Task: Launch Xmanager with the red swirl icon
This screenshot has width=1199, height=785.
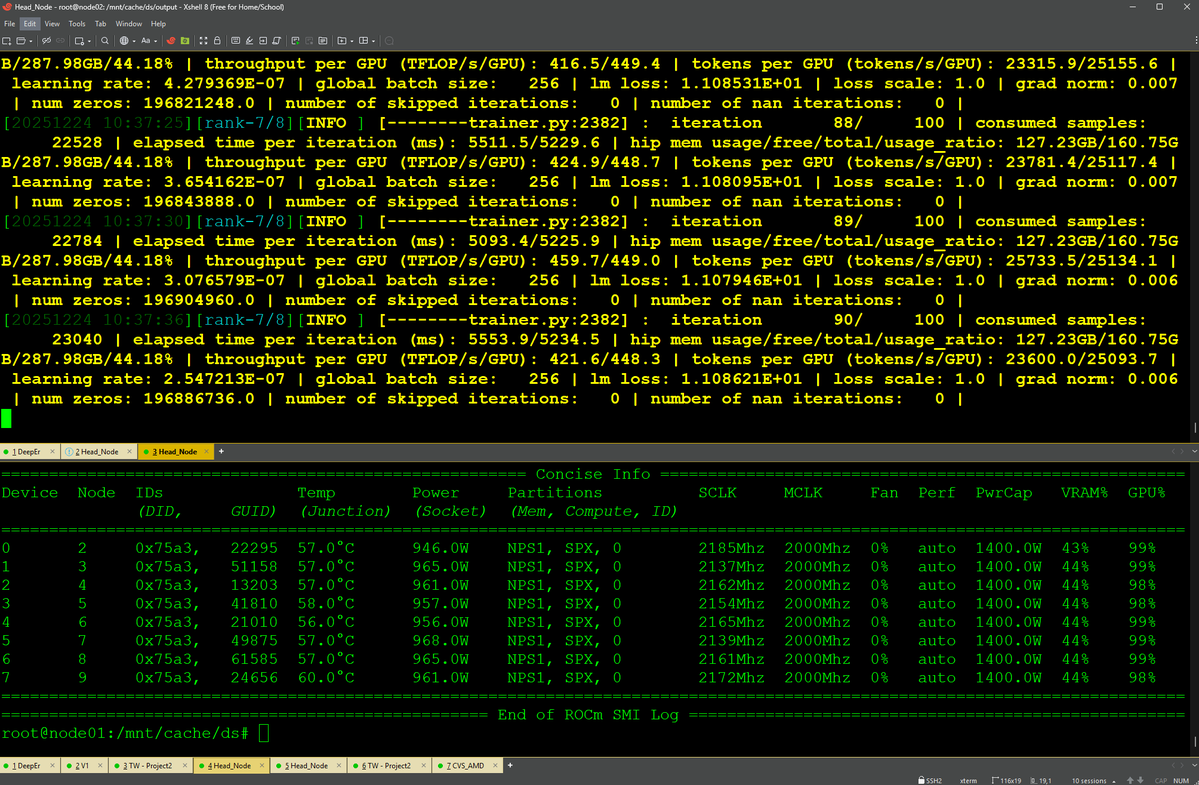Action: pos(171,41)
